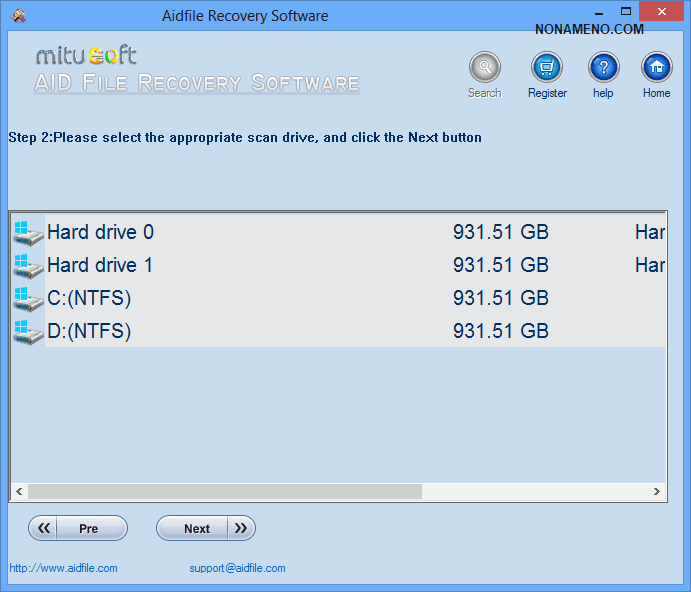The width and height of the screenshot is (691, 592).
Task: Open the http://www.aidfile.com link
Action: (x=64, y=568)
